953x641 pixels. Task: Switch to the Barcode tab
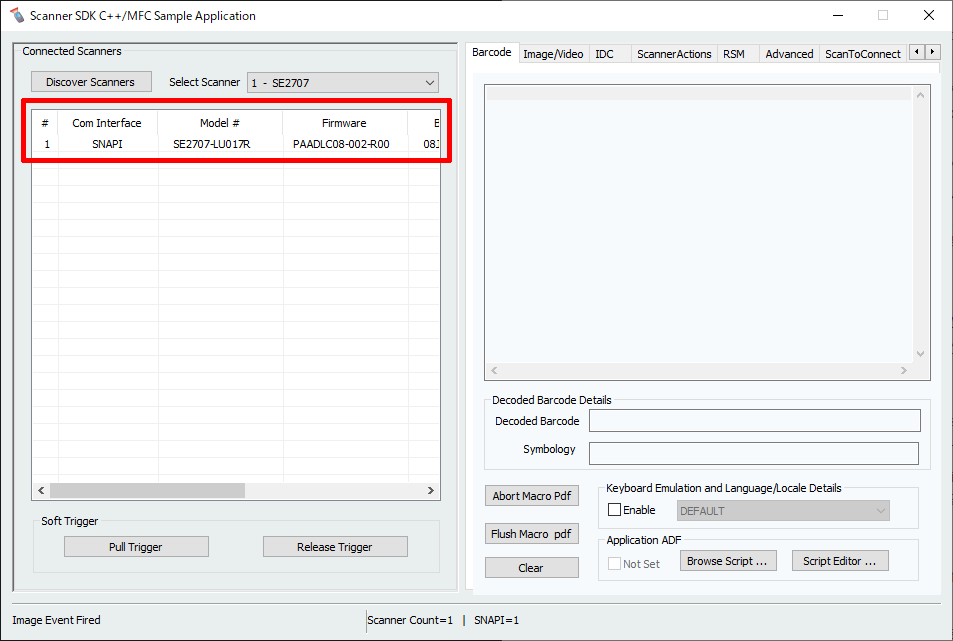[492, 52]
